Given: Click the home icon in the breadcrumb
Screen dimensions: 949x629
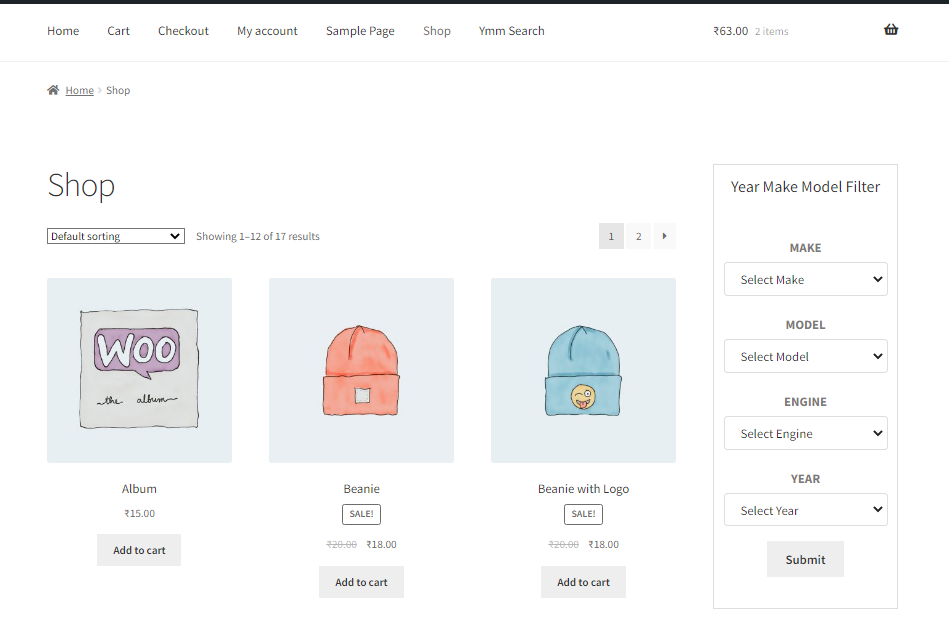Looking at the screenshot, I should [x=52, y=89].
